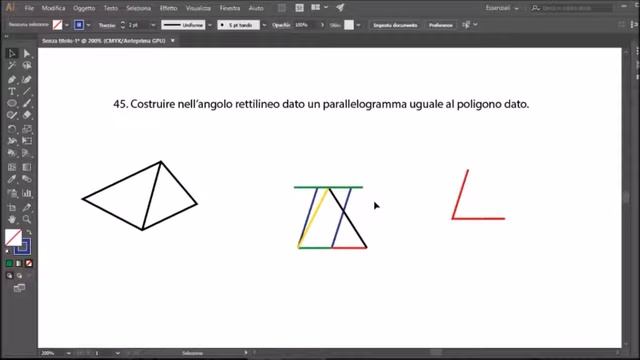Select the Rotate tool

[12, 129]
